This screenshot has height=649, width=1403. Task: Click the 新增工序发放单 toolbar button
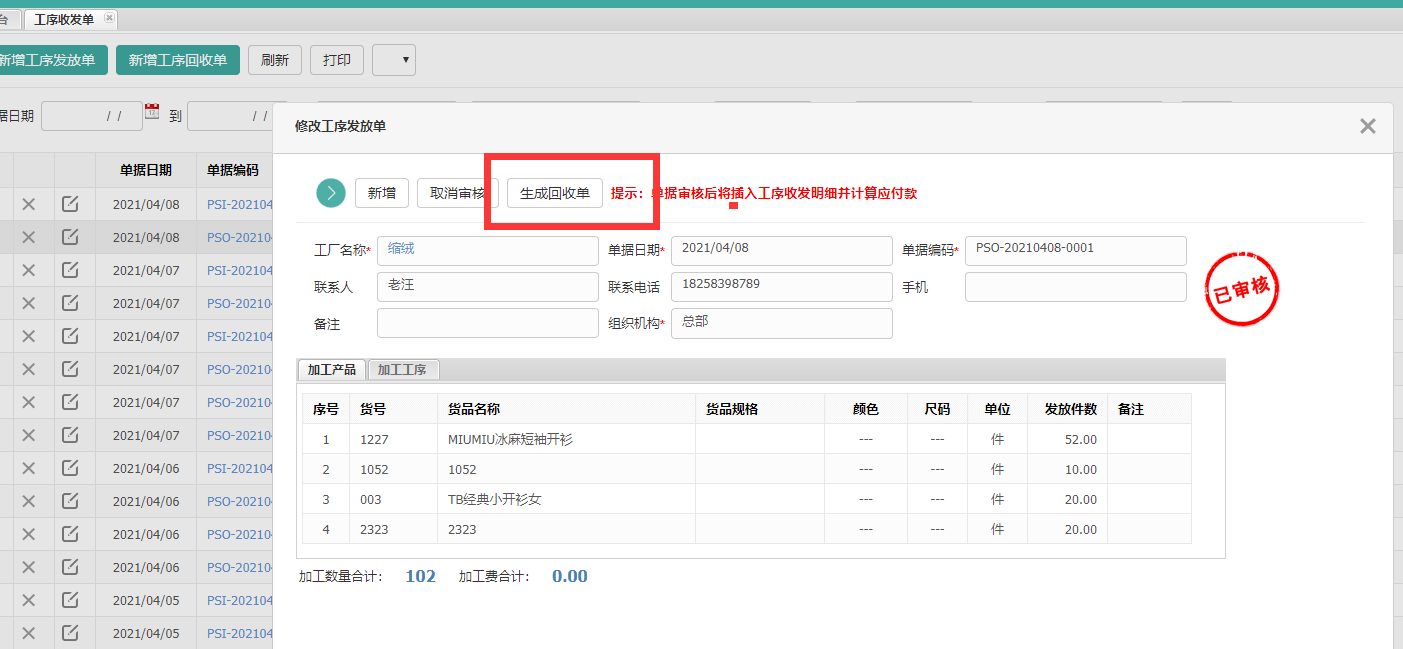48,60
